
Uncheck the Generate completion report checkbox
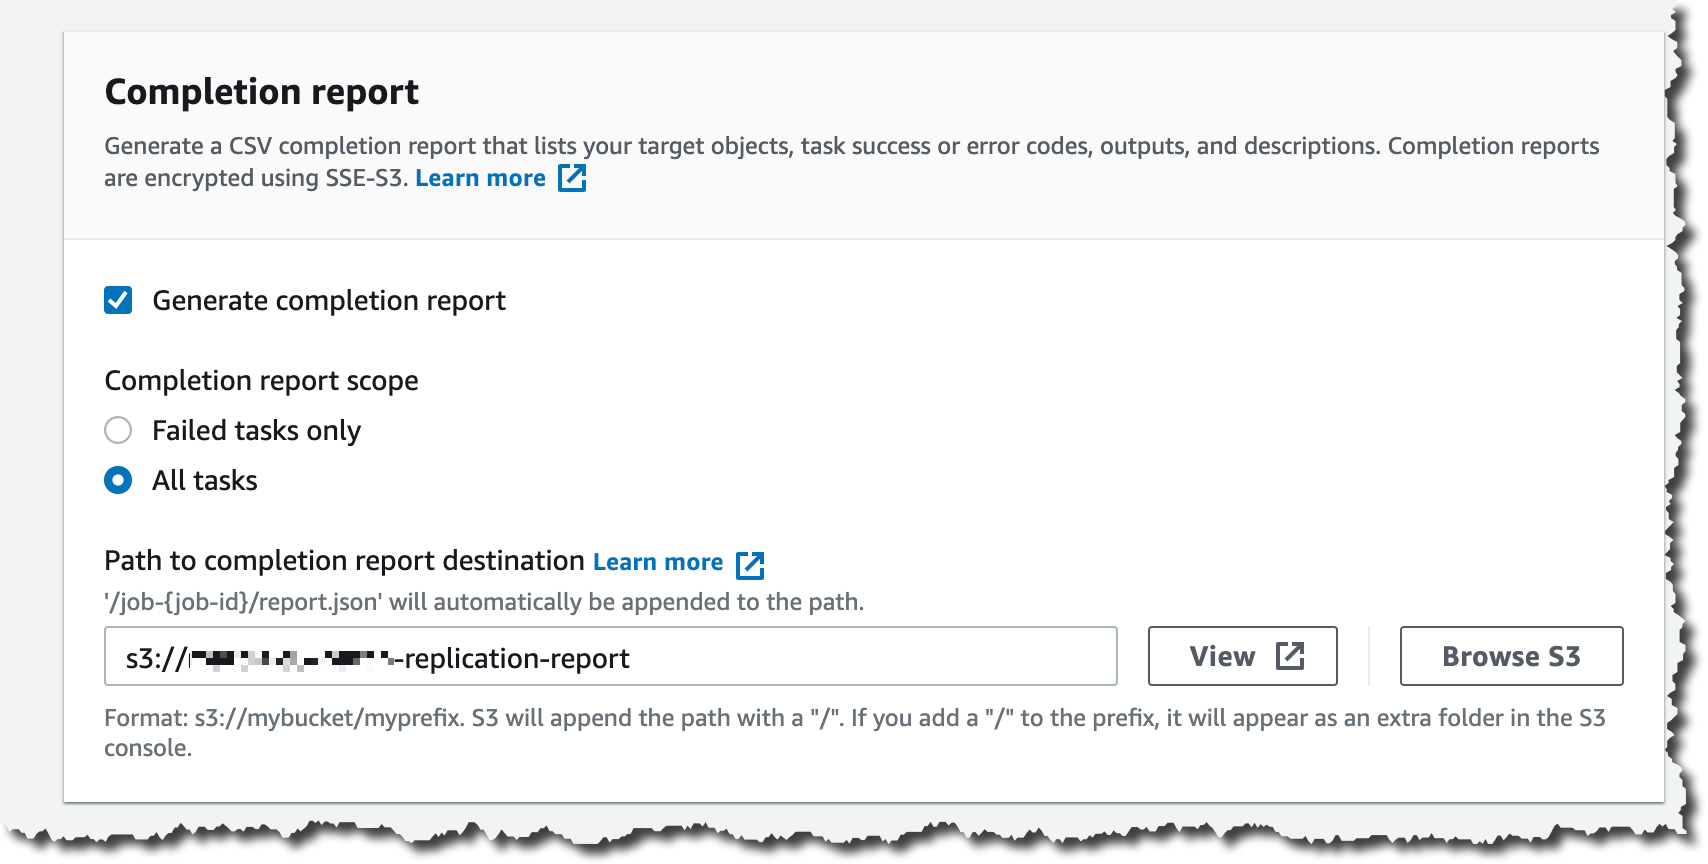[118, 300]
